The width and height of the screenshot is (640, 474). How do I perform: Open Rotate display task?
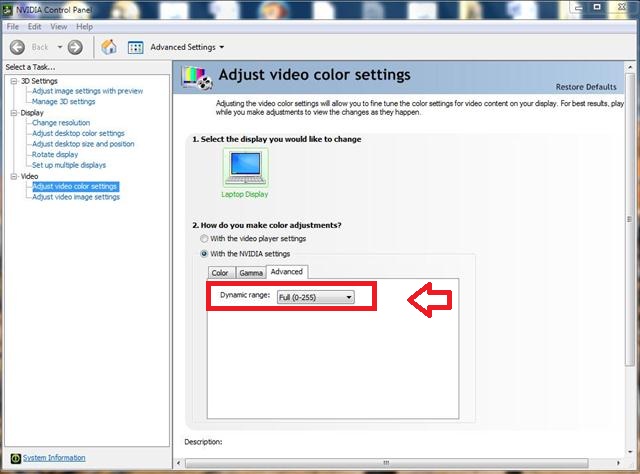[x=55, y=155]
